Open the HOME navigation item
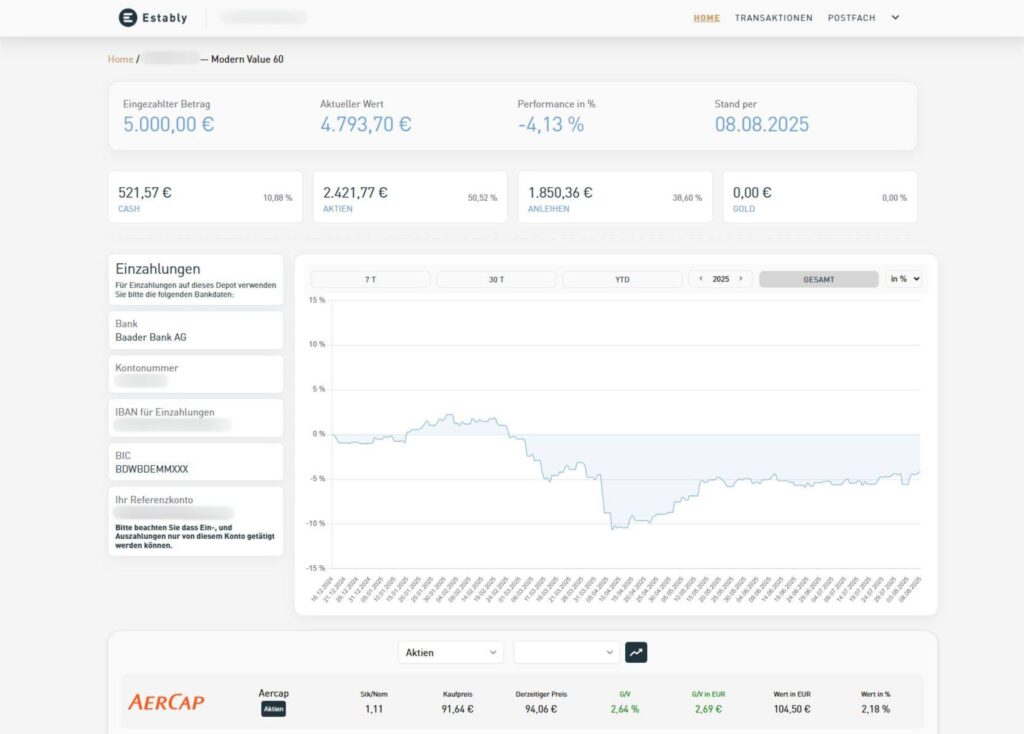 [707, 18]
